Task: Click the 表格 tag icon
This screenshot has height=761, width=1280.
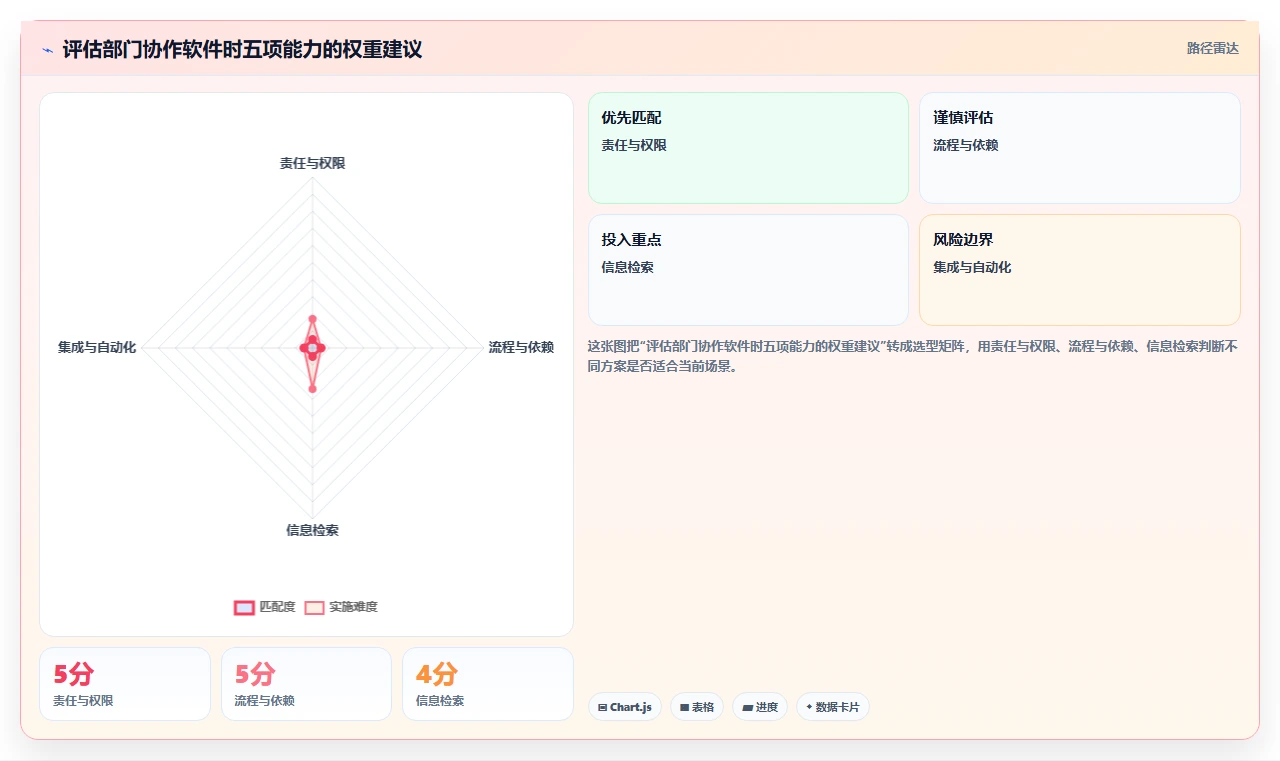Action: point(684,707)
